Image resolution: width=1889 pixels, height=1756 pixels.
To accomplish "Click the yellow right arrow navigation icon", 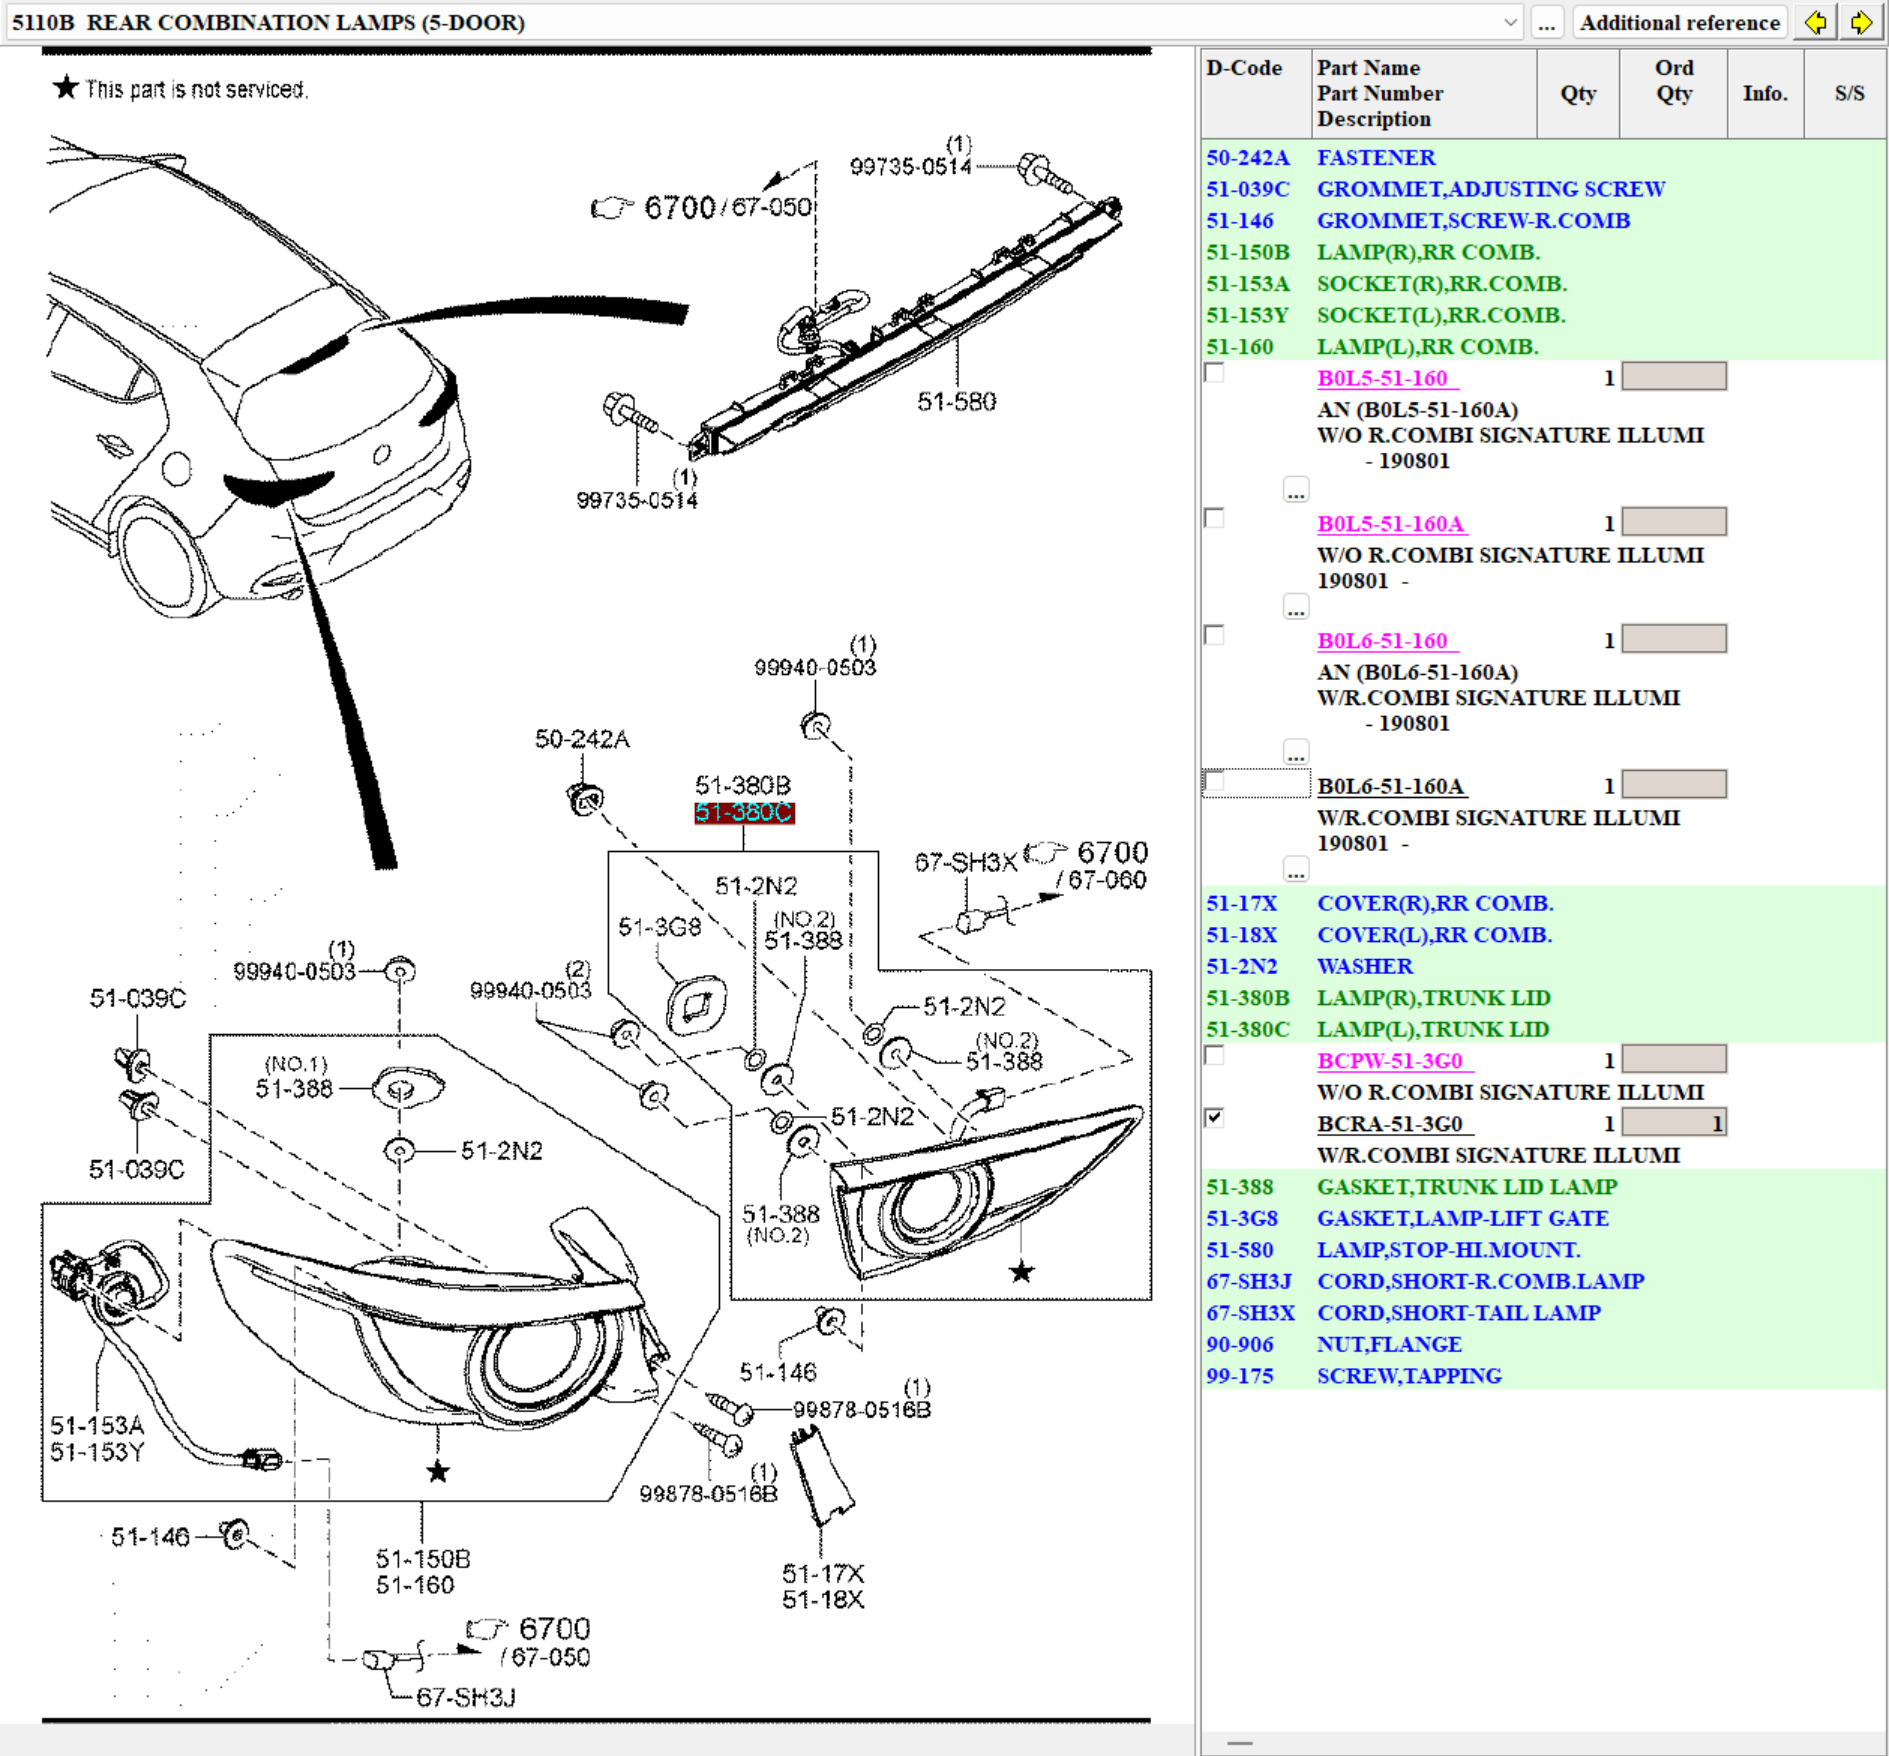I will [x=1860, y=22].
